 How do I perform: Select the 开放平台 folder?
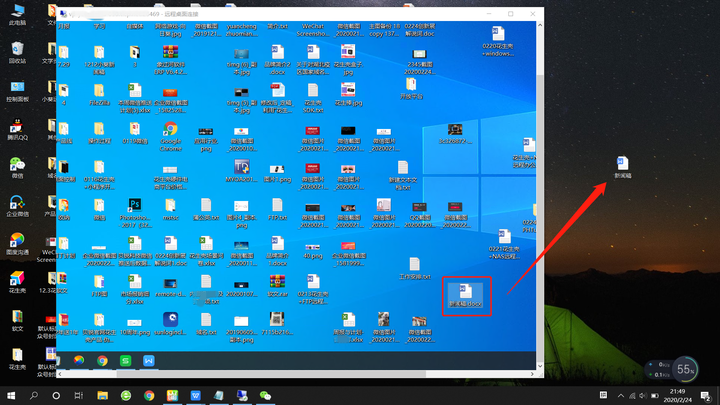point(411,89)
